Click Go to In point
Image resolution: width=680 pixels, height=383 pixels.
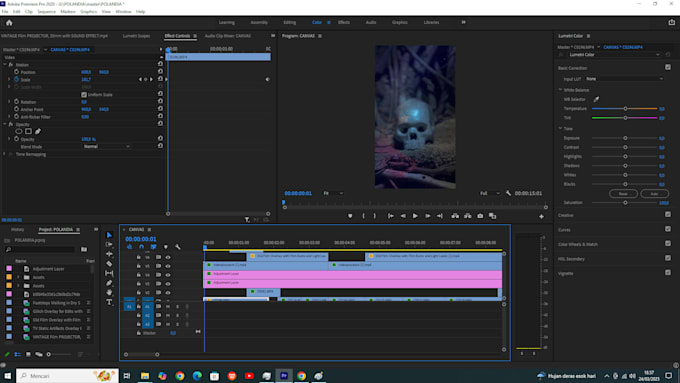click(x=391, y=216)
